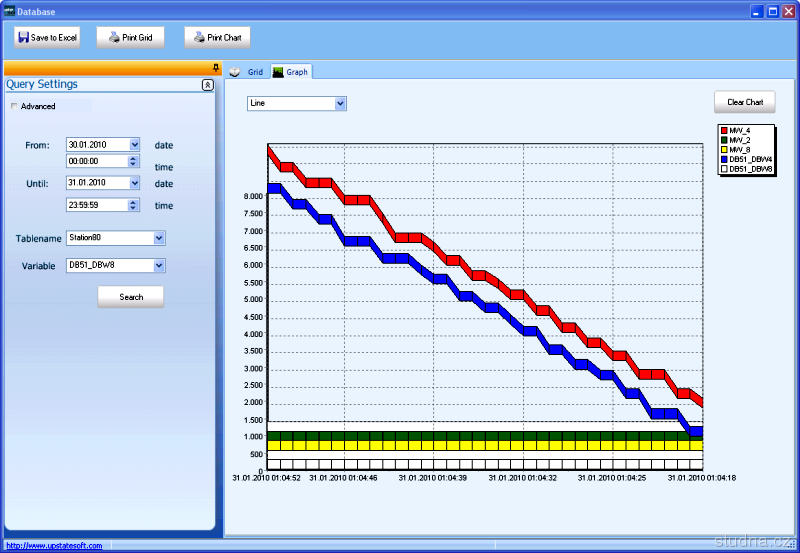Viewport: 800px width, 553px height.
Task: Collapse the Query Settings panel
Action: point(207,85)
